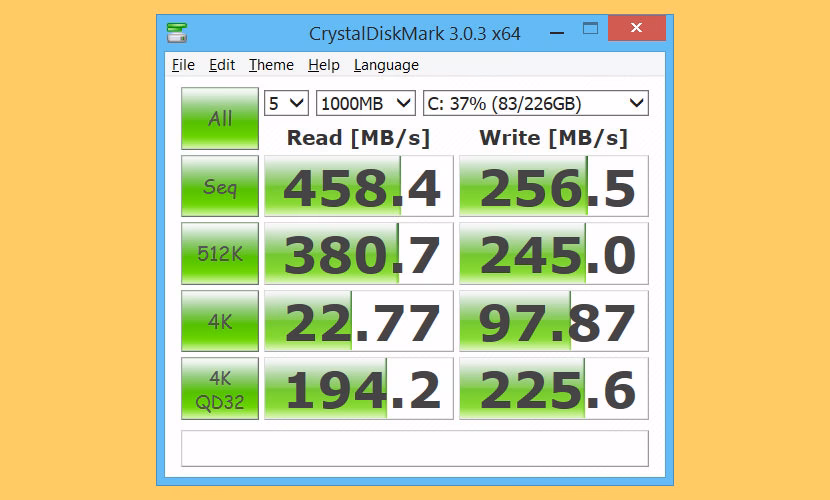Start the 512K random test
830x500 pixels.
click(x=220, y=253)
